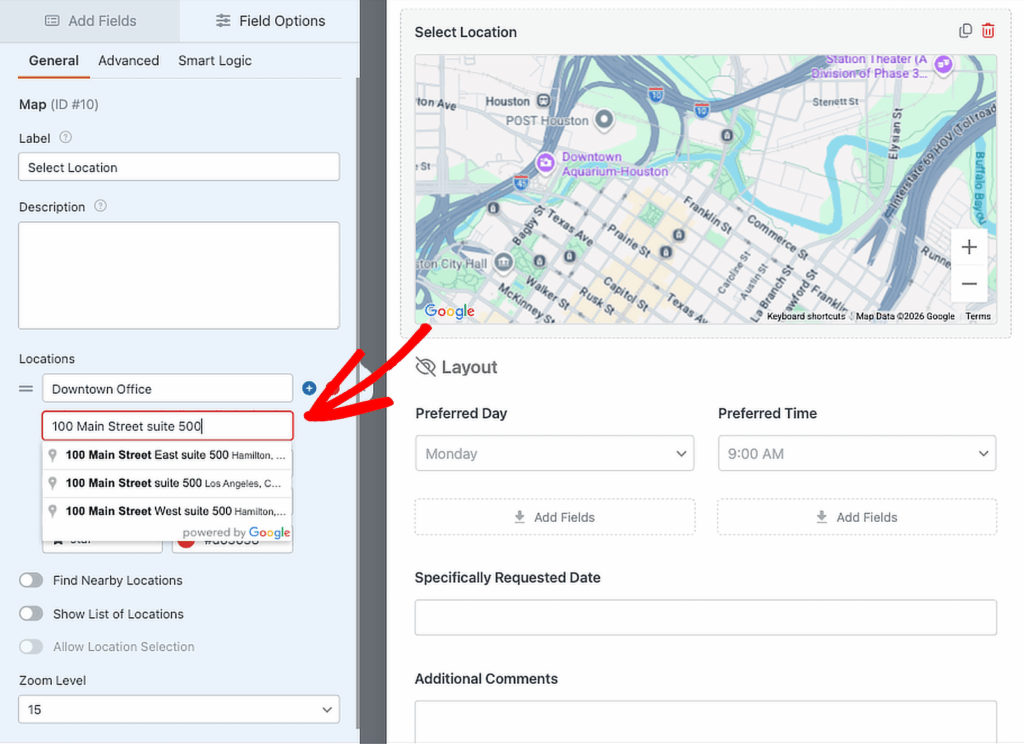Click the Terms link on the map
Screen dimensions: 1024x744
point(977,315)
